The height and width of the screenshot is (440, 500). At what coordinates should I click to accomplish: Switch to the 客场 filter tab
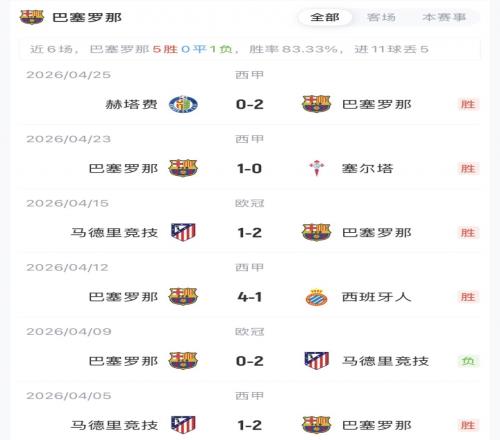coord(381,17)
